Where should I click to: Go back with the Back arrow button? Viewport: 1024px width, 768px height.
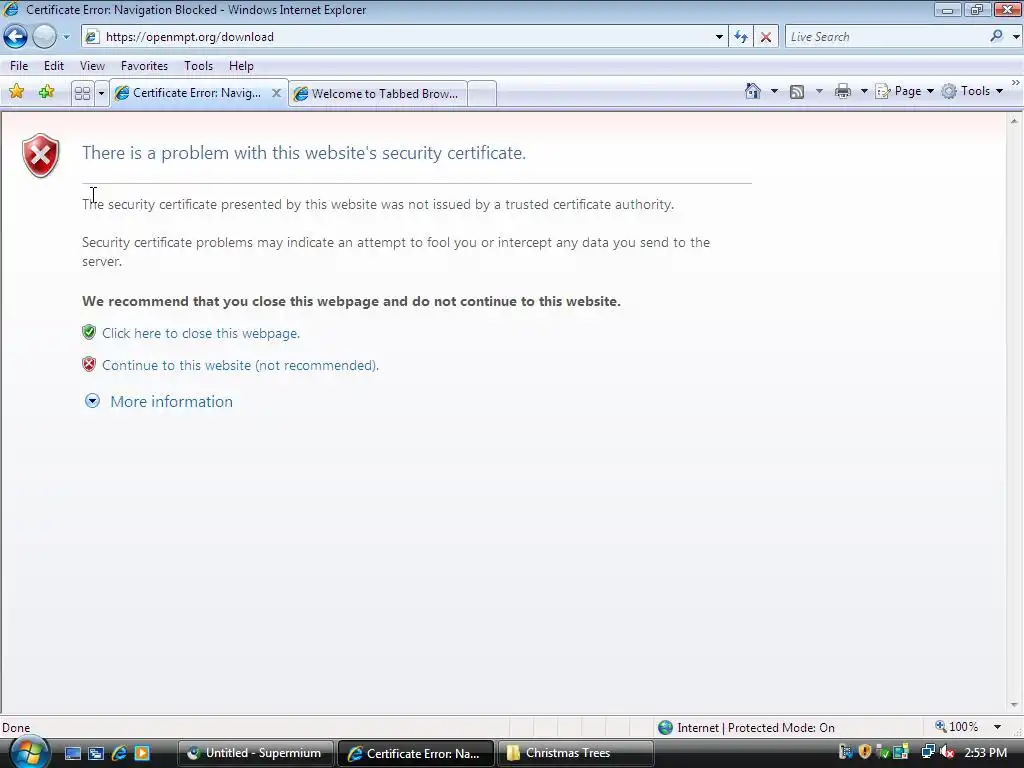pos(16,37)
